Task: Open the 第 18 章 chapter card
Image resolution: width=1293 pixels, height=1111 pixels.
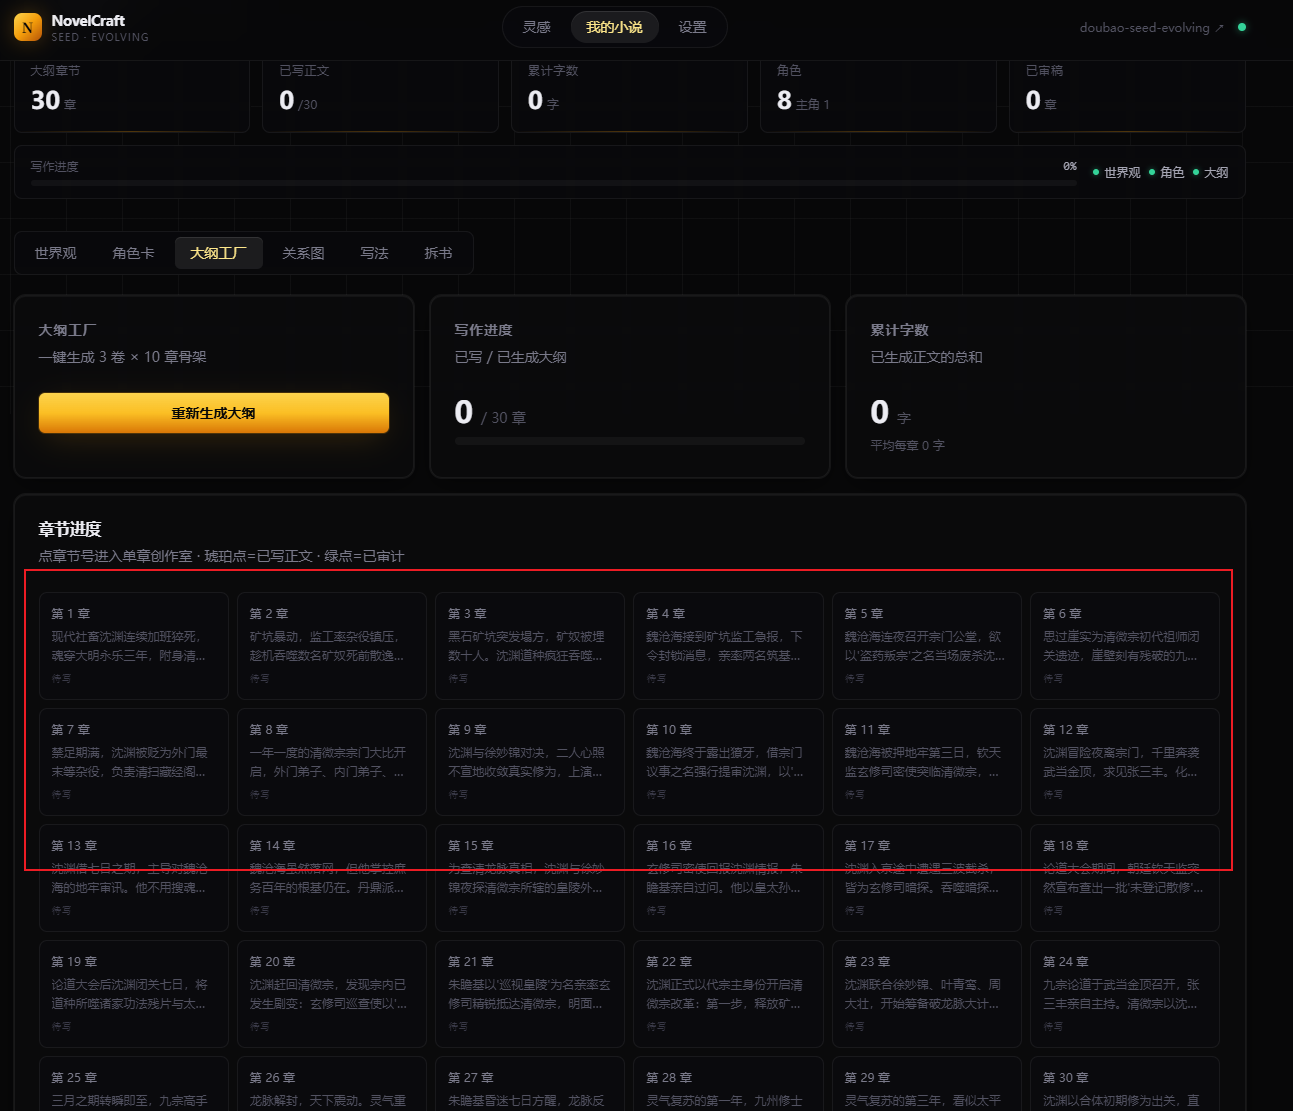Action: (1125, 878)
